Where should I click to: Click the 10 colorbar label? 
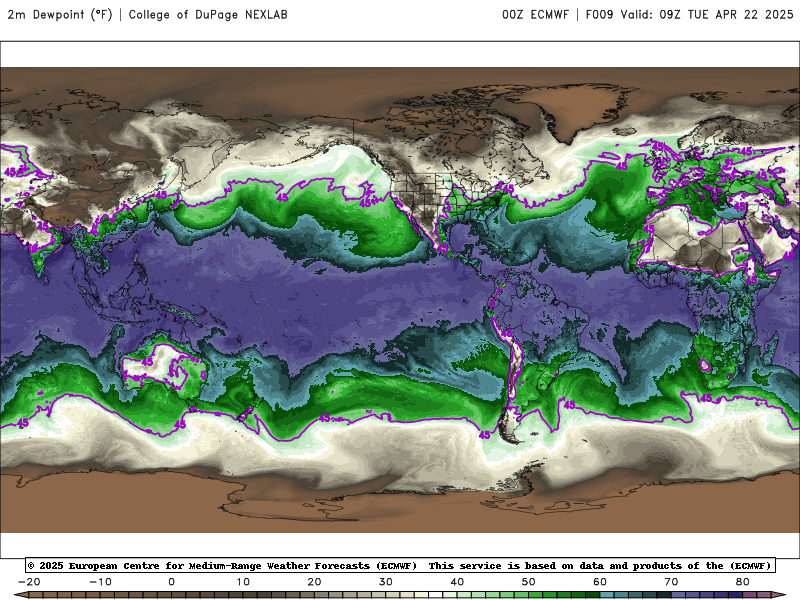pos(243,582)
